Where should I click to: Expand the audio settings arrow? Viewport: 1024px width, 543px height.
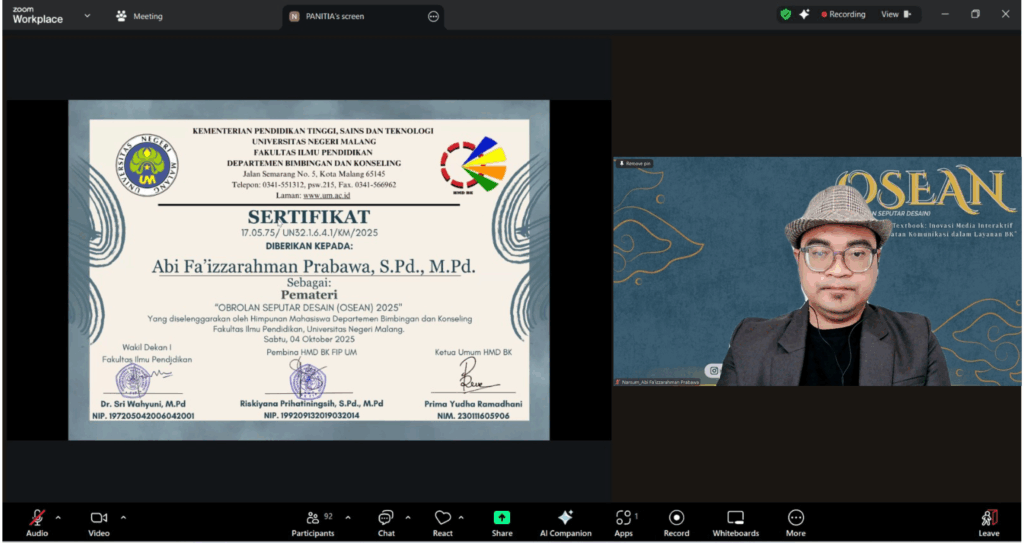(x=58, y=517)
